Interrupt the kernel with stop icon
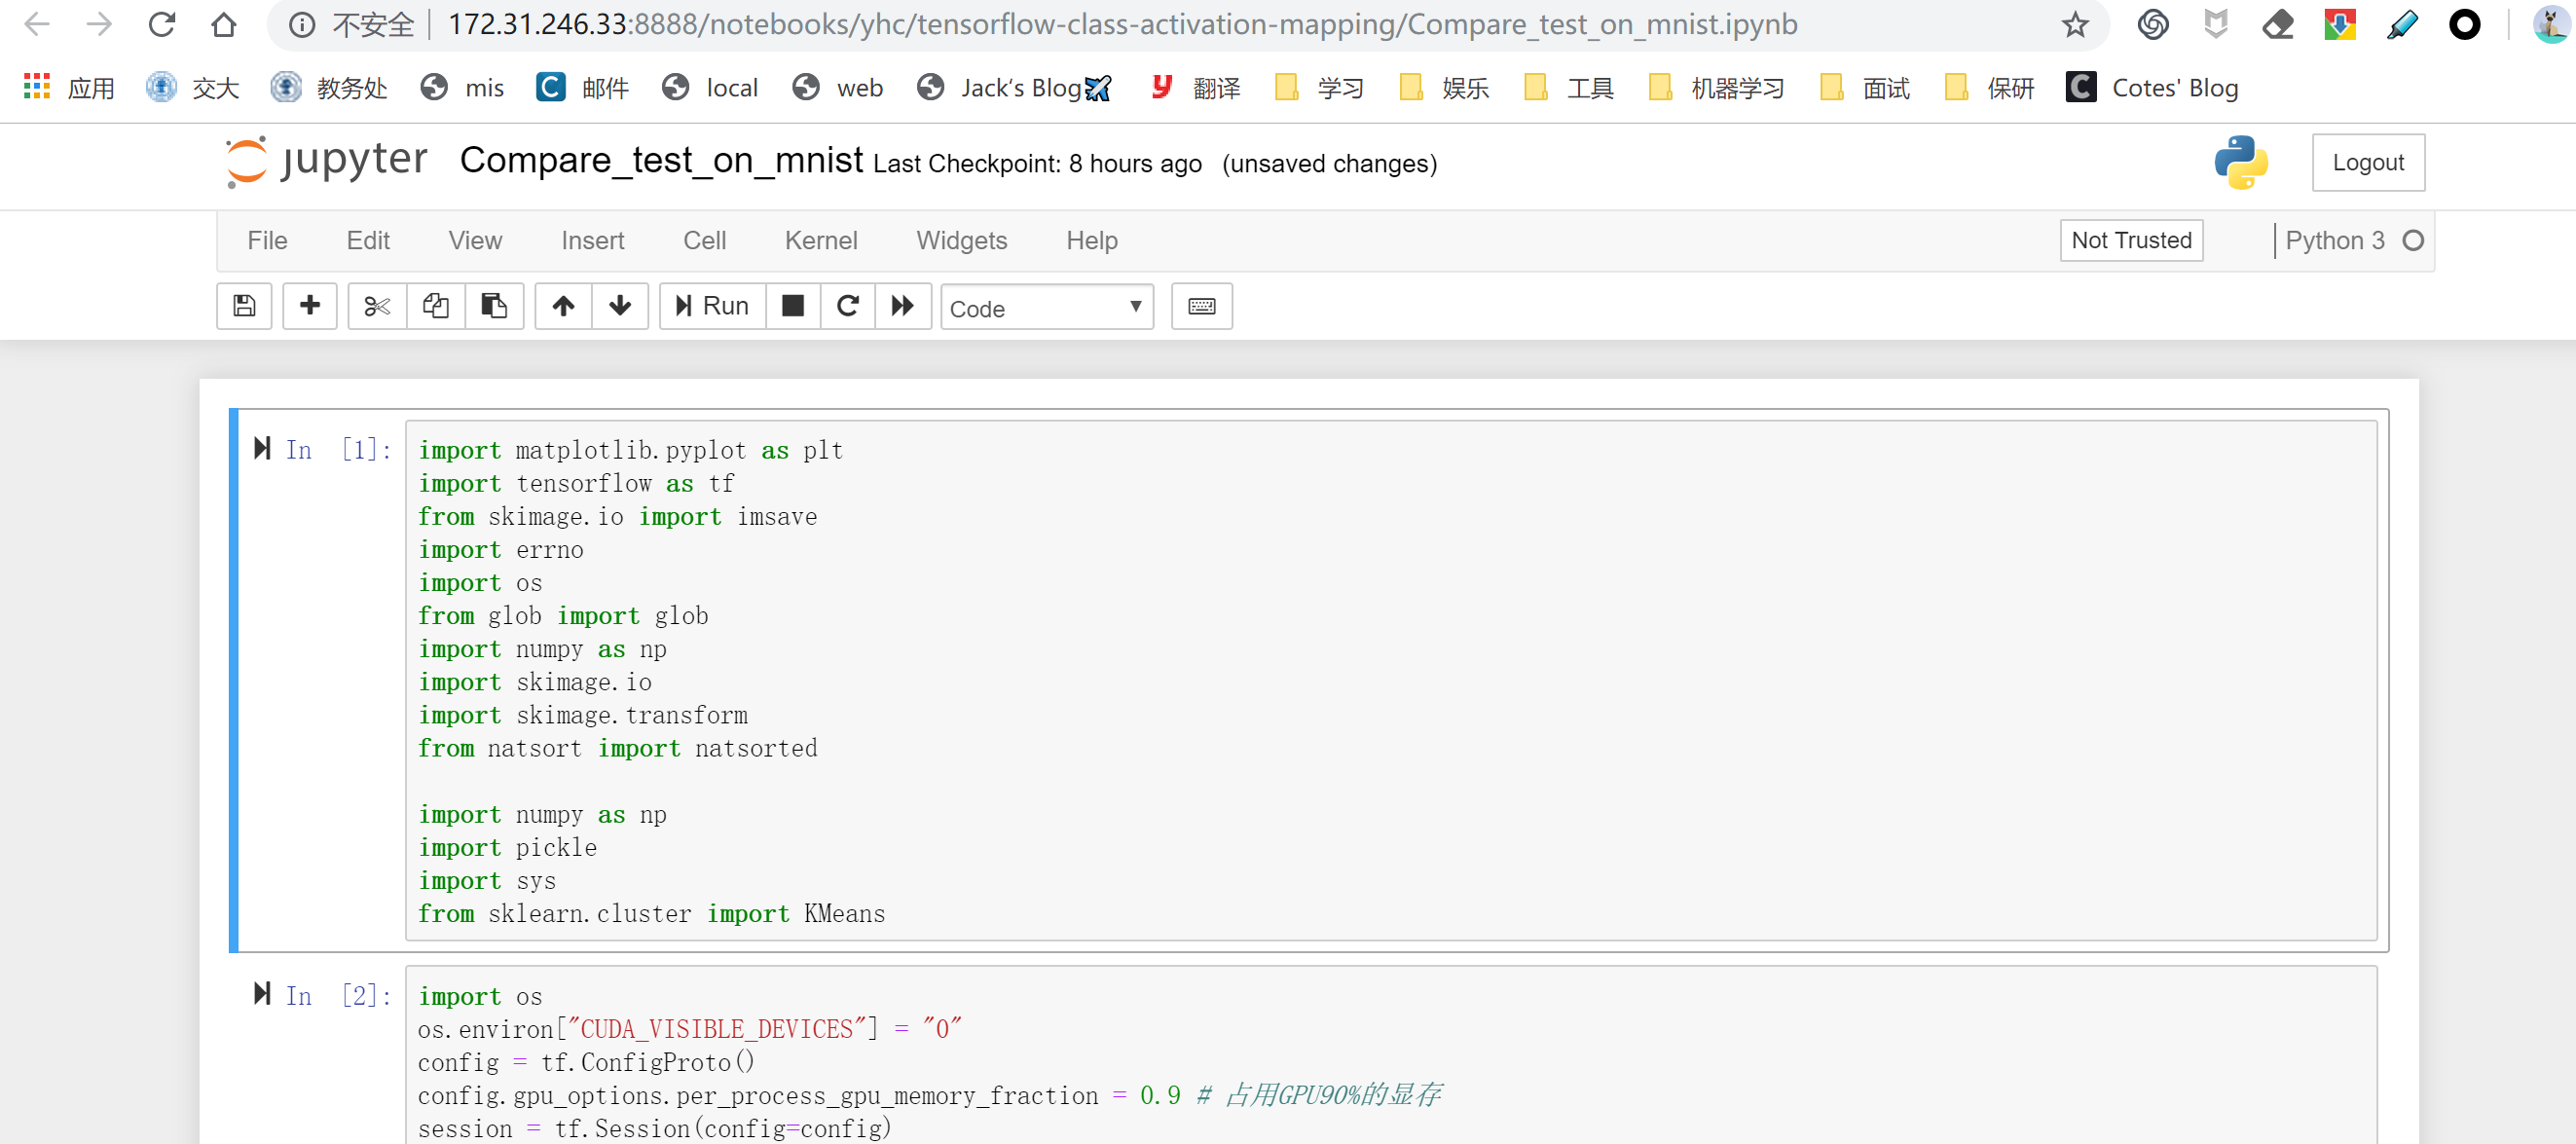 tap(793, 306)
